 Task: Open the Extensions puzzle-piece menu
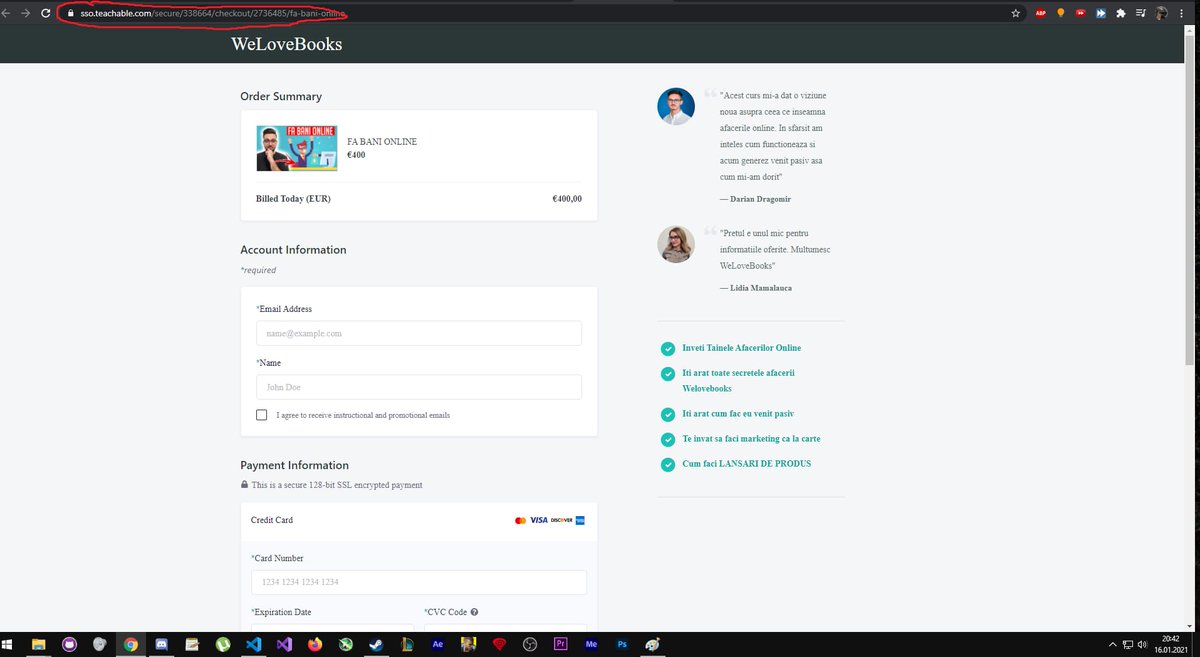click(1121, 13)
